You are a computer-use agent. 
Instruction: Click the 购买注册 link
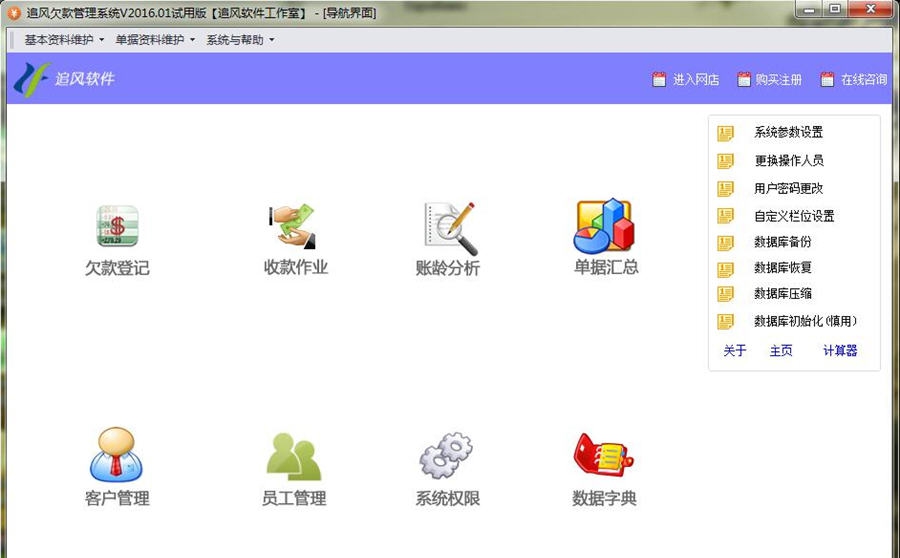tap(778, 80)
